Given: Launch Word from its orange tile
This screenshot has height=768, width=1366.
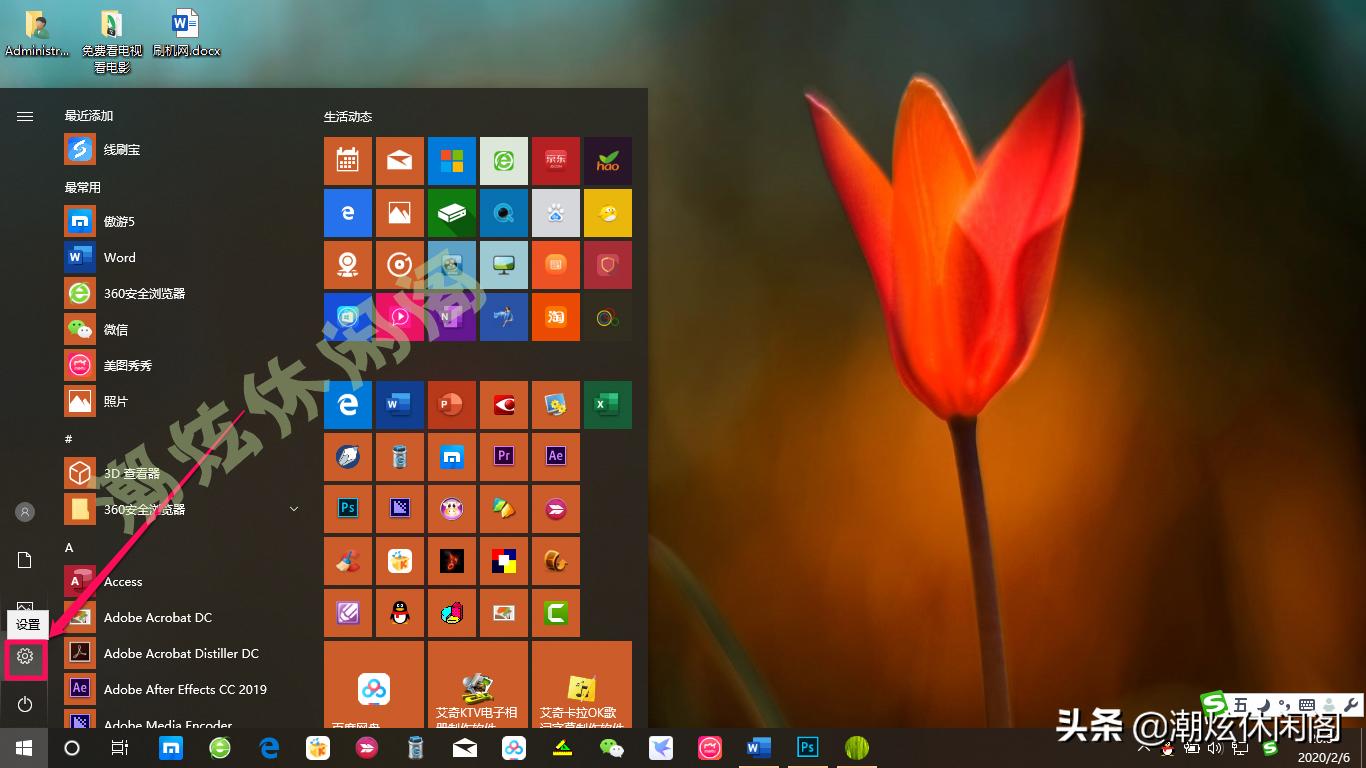Looking at the screenshot, I should (x=400, y=405).
